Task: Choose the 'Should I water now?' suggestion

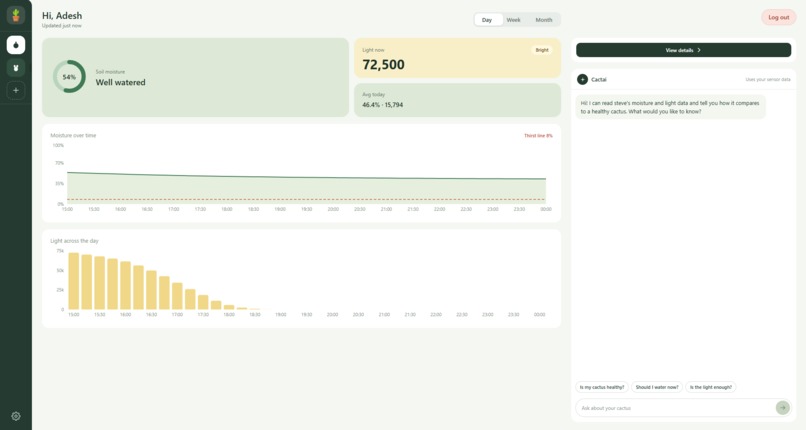Action: pyautogui.click(x=657, y=387)
